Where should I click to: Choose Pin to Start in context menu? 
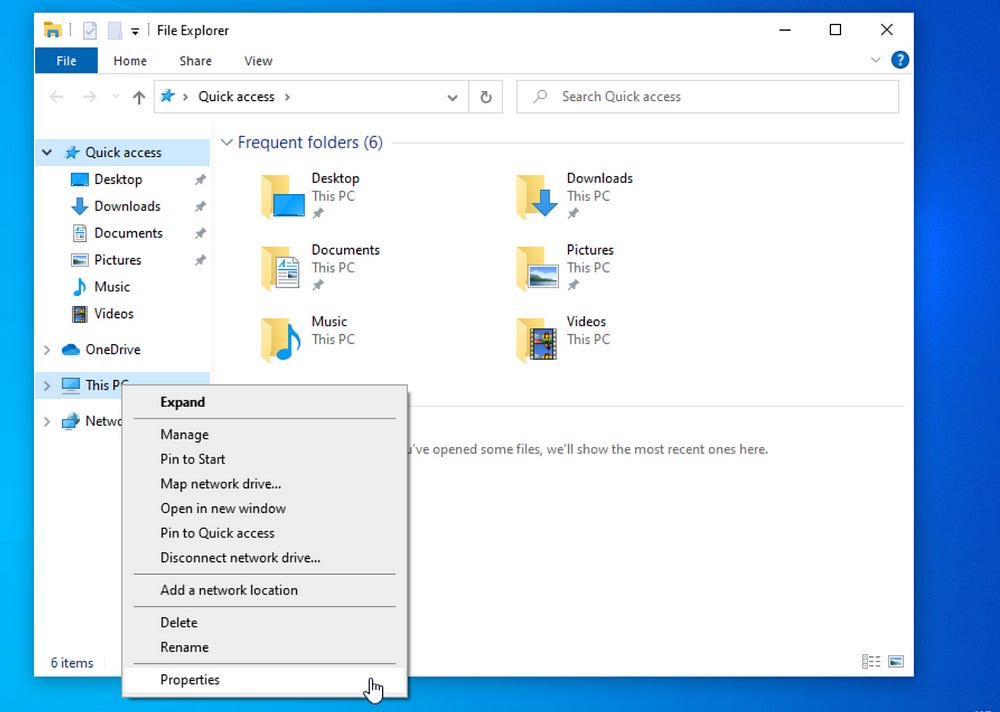tap(265, 459)
